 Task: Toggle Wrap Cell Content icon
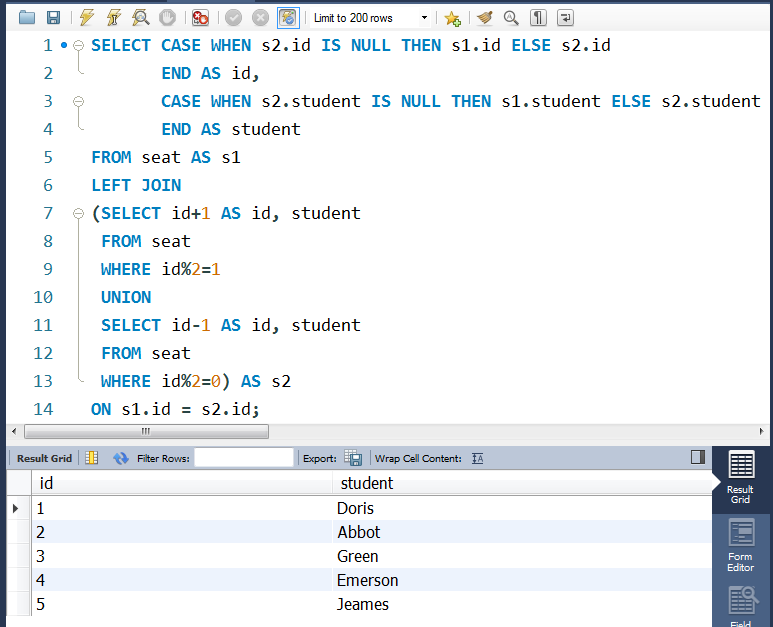(477, 458)
